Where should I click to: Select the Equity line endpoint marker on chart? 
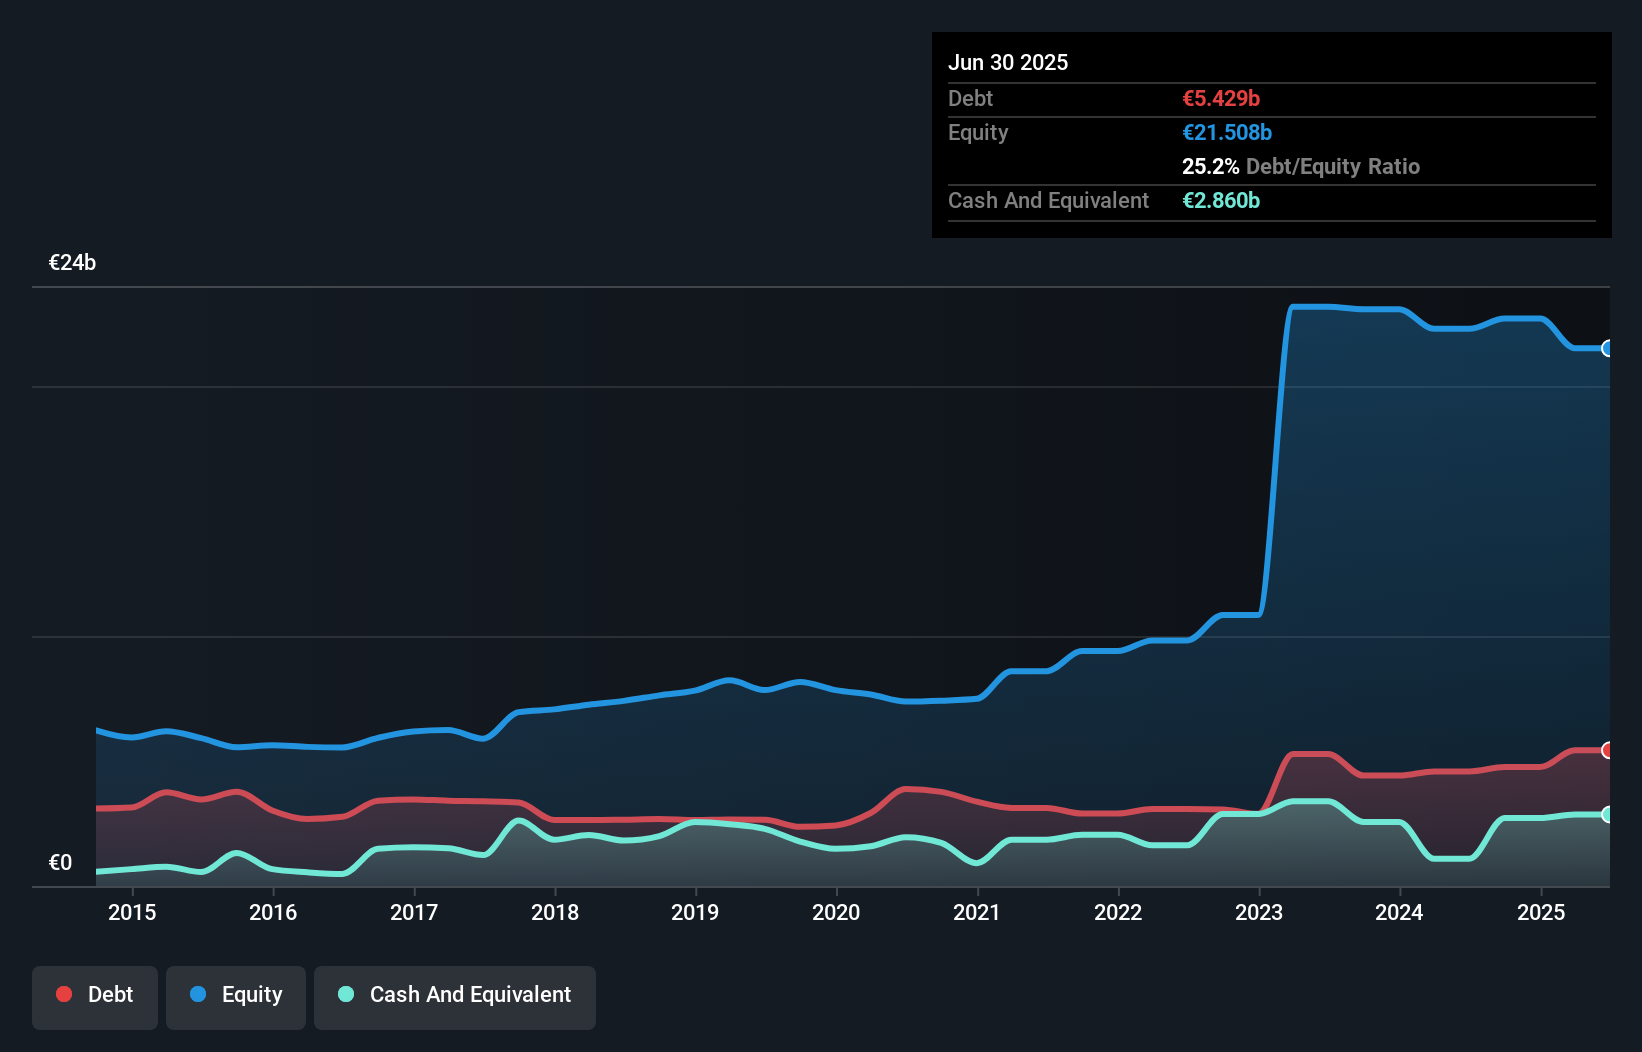click(x=1608, y=348)
